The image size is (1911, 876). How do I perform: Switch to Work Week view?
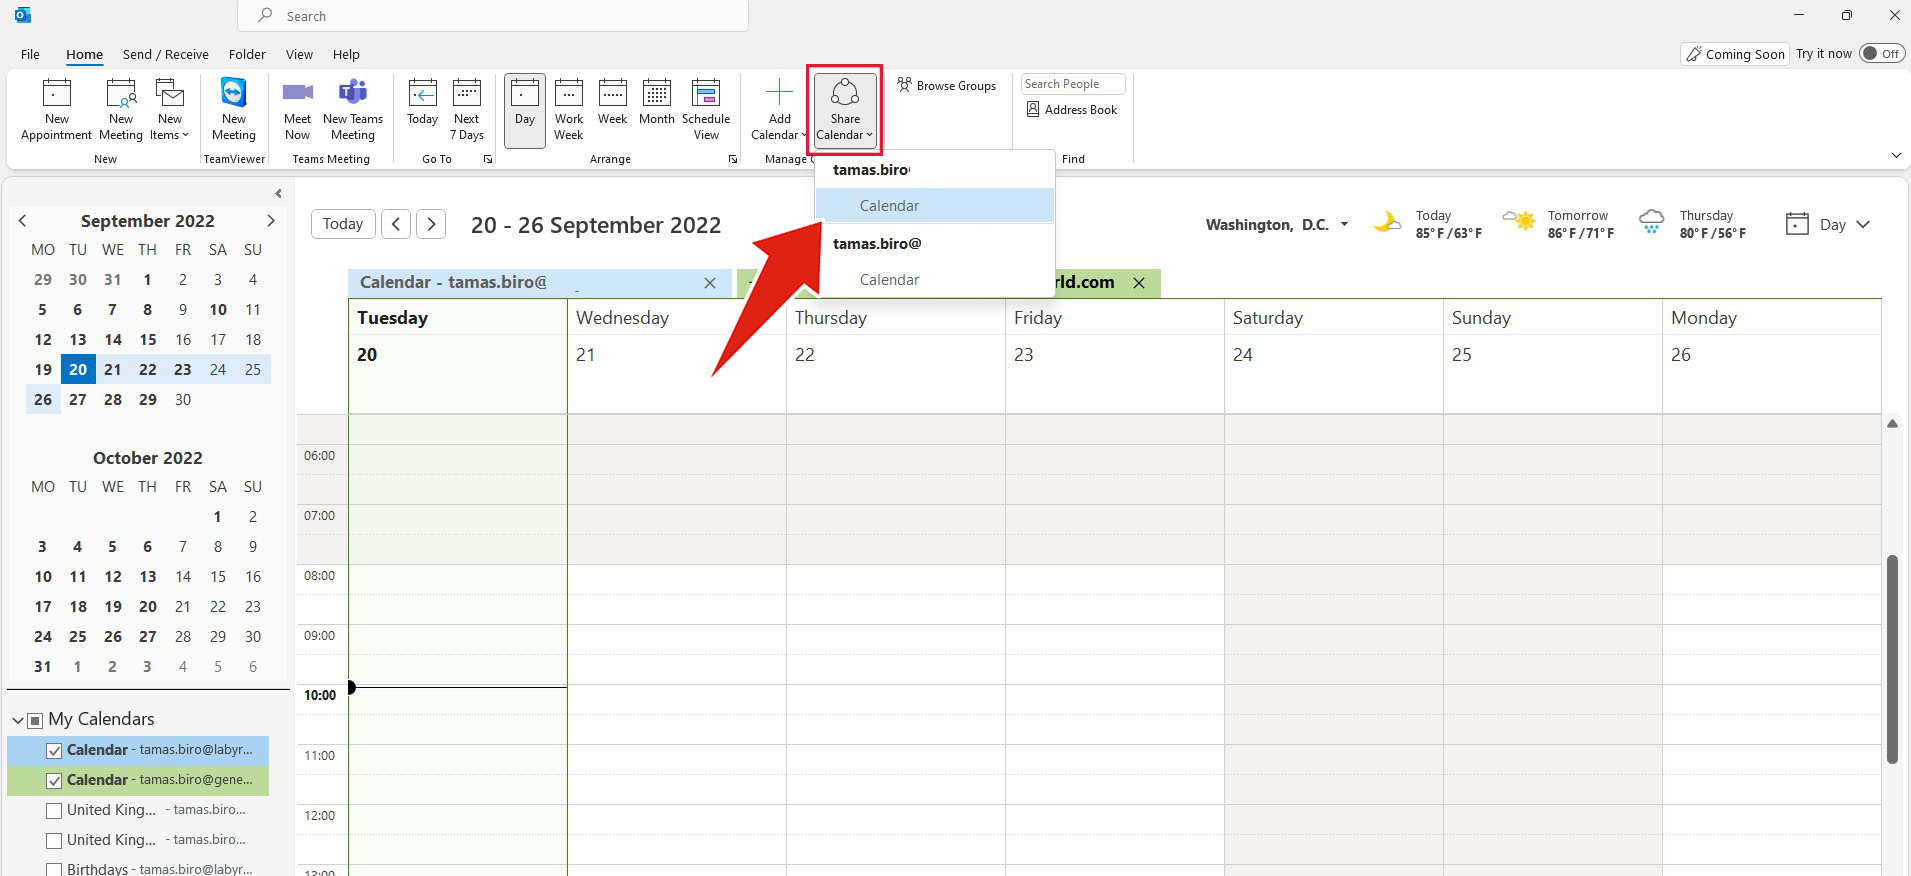click(x=569, y=110)
